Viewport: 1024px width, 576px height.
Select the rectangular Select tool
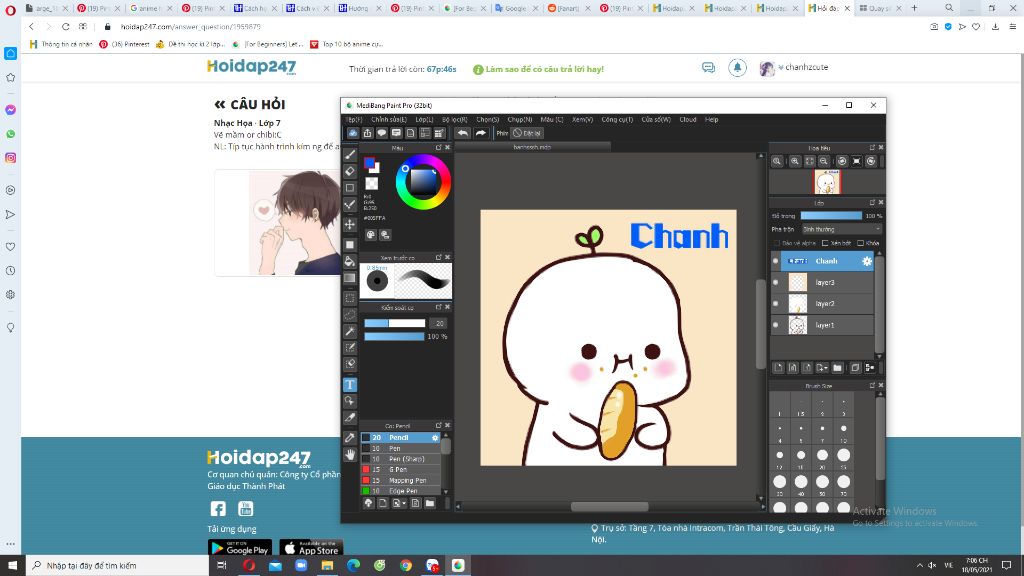pos(350,298)
